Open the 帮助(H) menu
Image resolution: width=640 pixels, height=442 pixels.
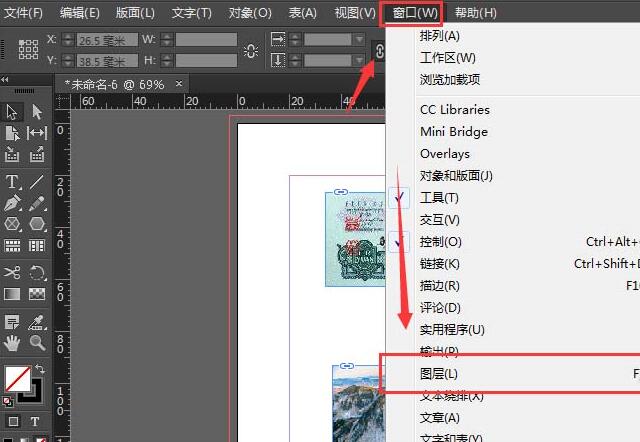[476, 13]
